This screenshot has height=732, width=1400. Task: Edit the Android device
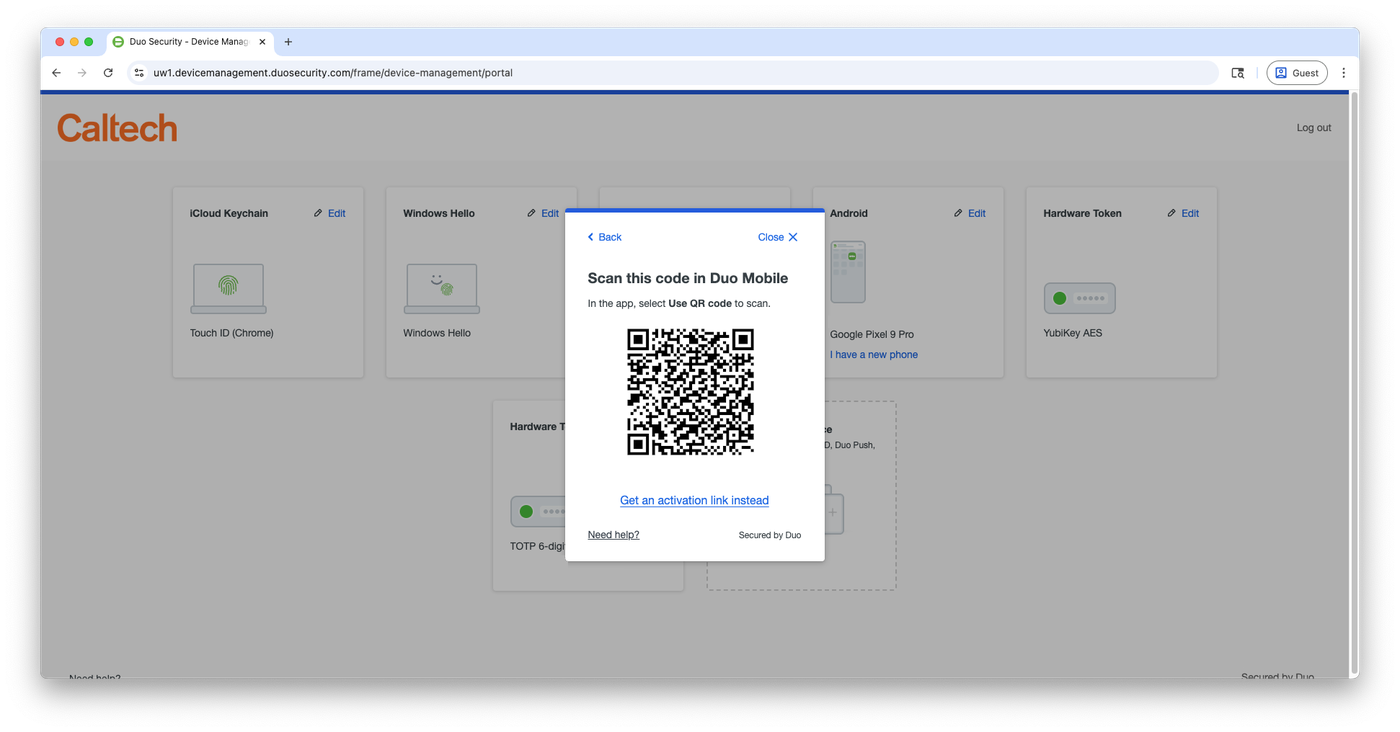pos(970,213)
